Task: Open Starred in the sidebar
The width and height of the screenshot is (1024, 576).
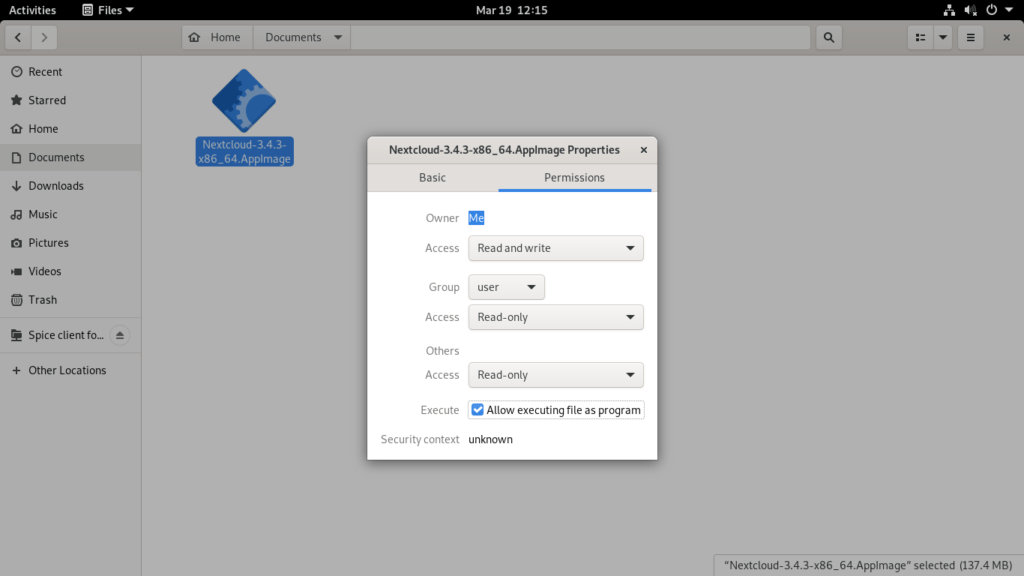Action: (71, 100)
